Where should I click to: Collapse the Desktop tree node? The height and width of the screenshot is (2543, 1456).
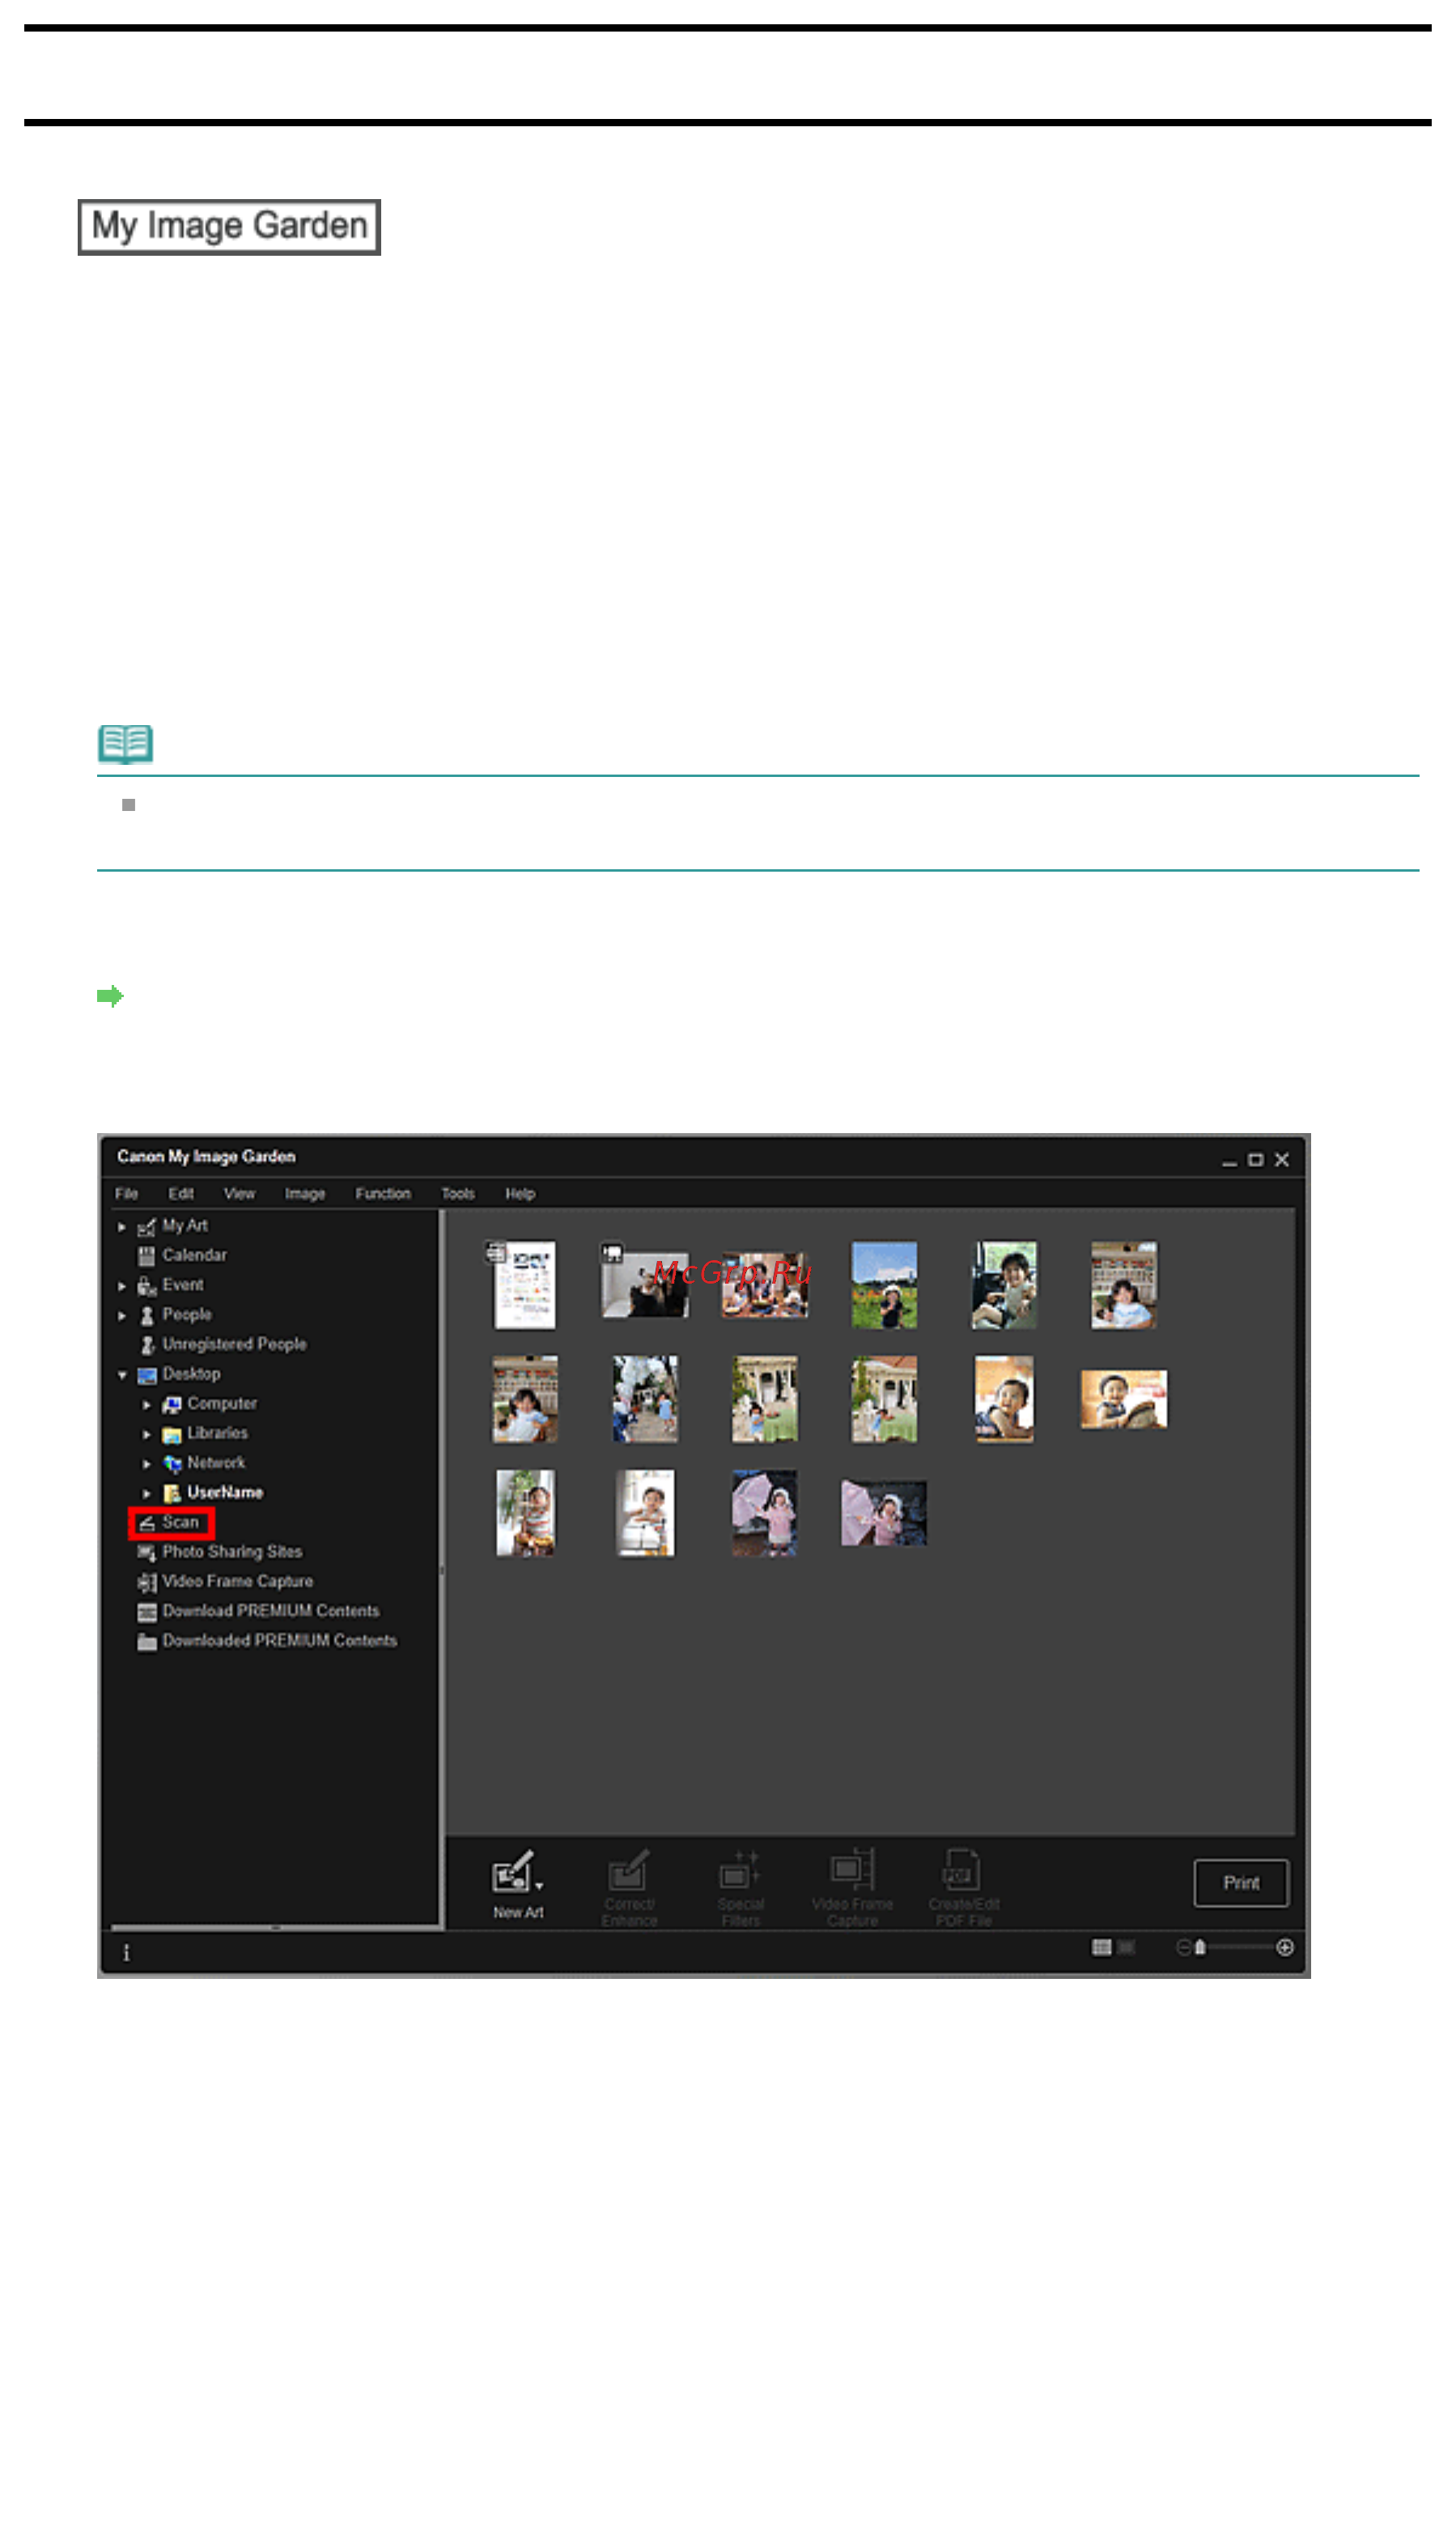(x=122, y=1376)
